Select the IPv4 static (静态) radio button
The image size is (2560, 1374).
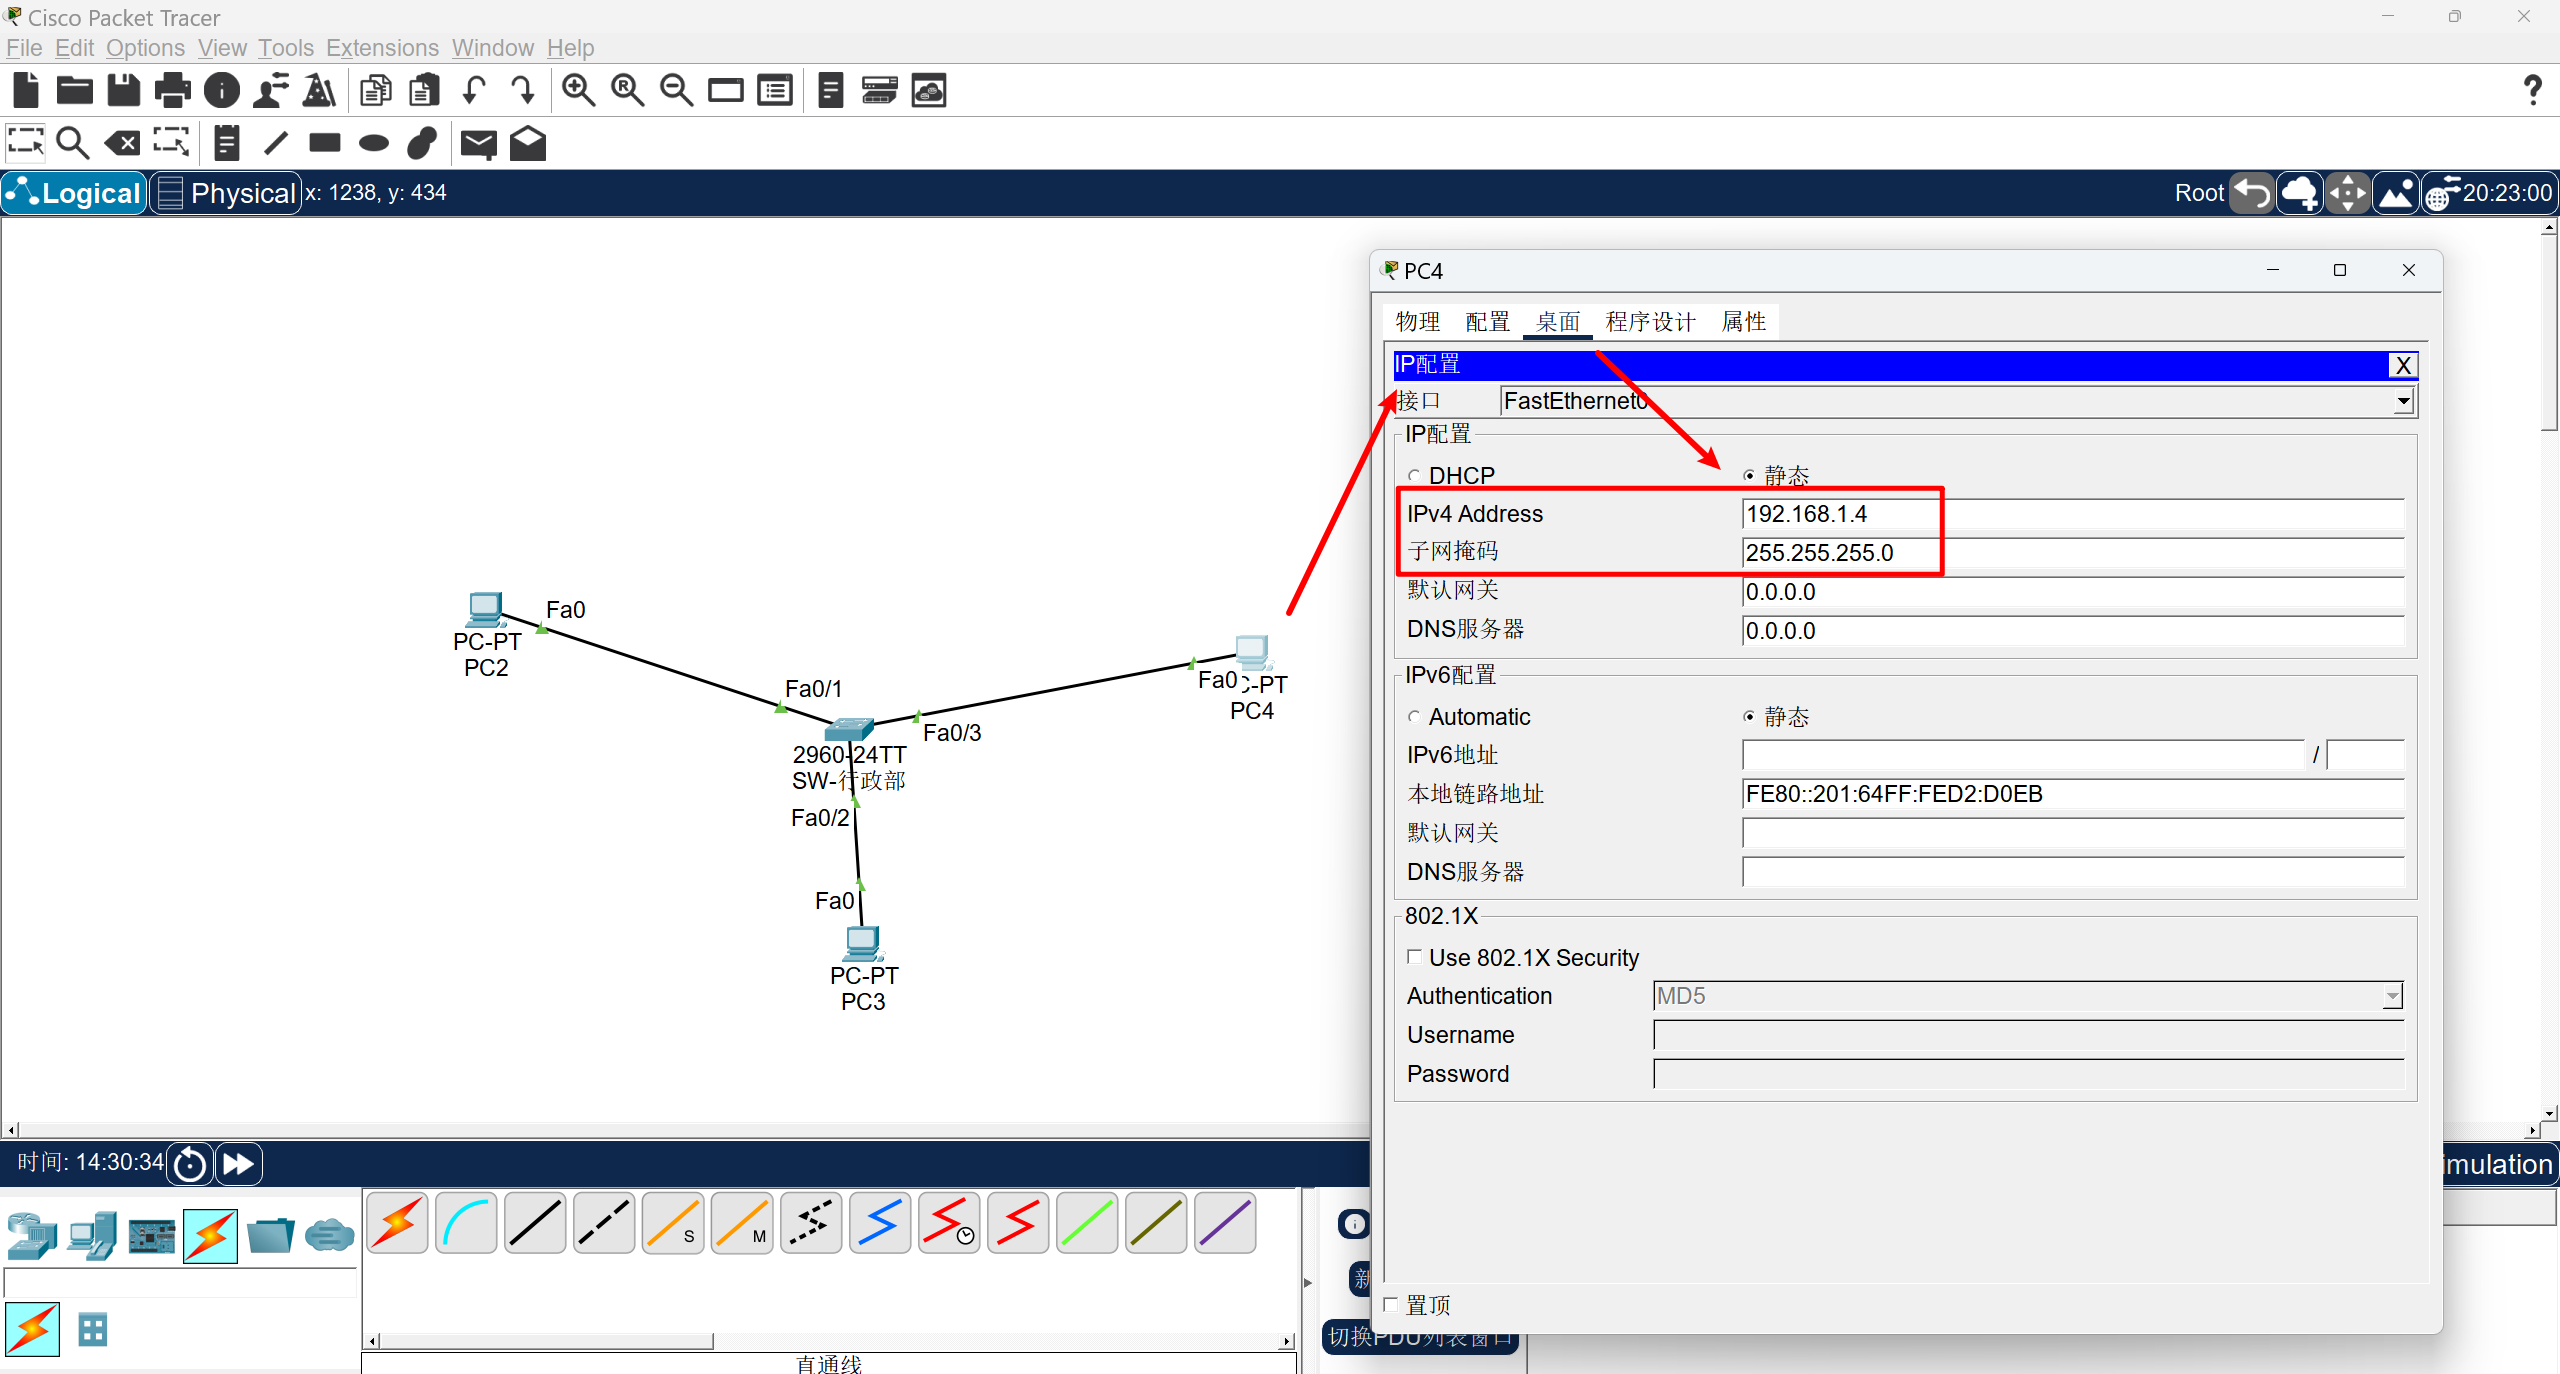(1749, 476)
